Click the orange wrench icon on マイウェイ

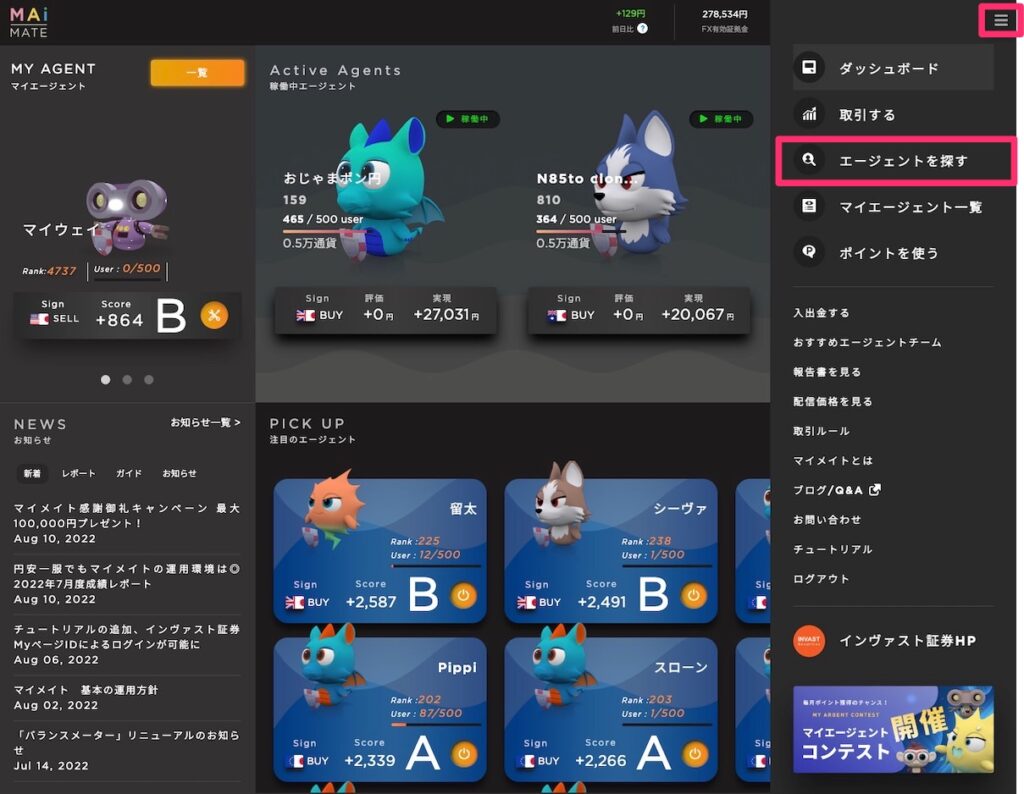214,316
